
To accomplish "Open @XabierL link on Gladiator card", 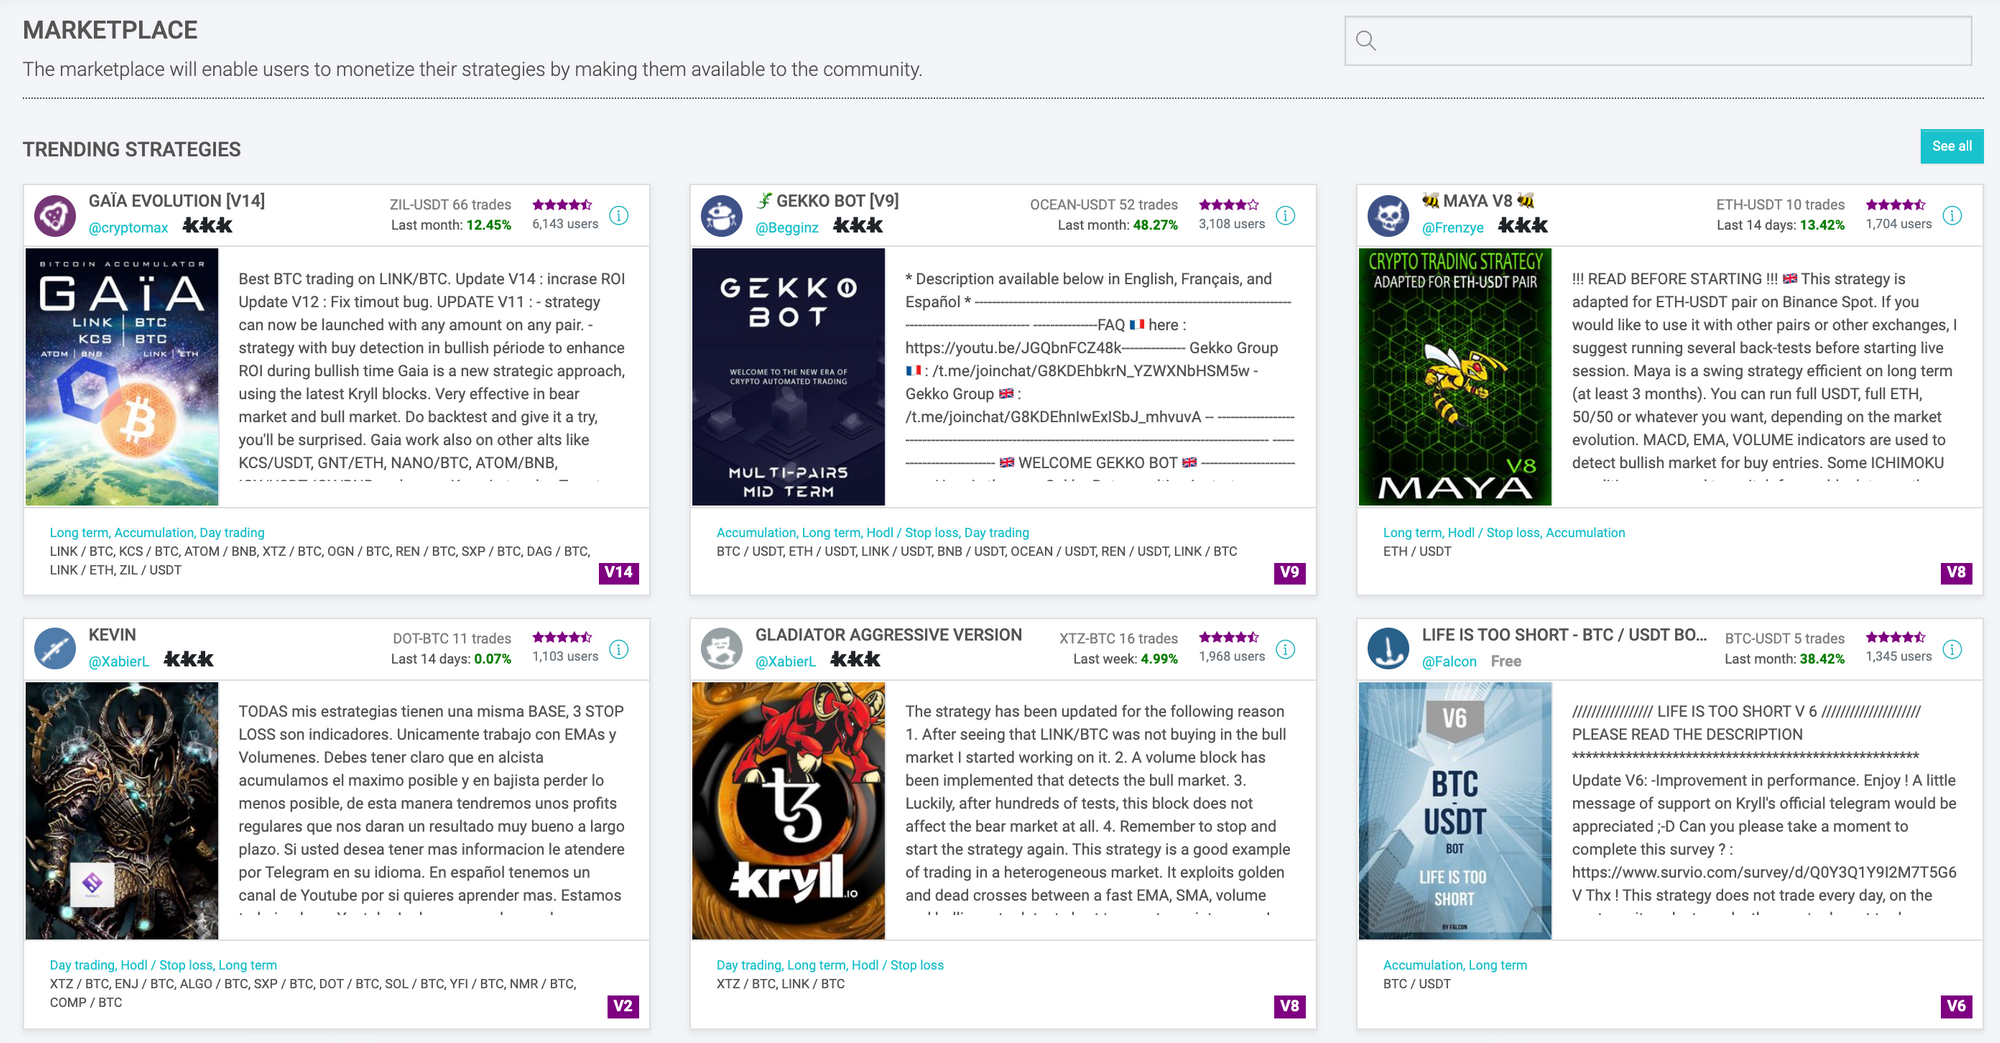I will [786, 661].
